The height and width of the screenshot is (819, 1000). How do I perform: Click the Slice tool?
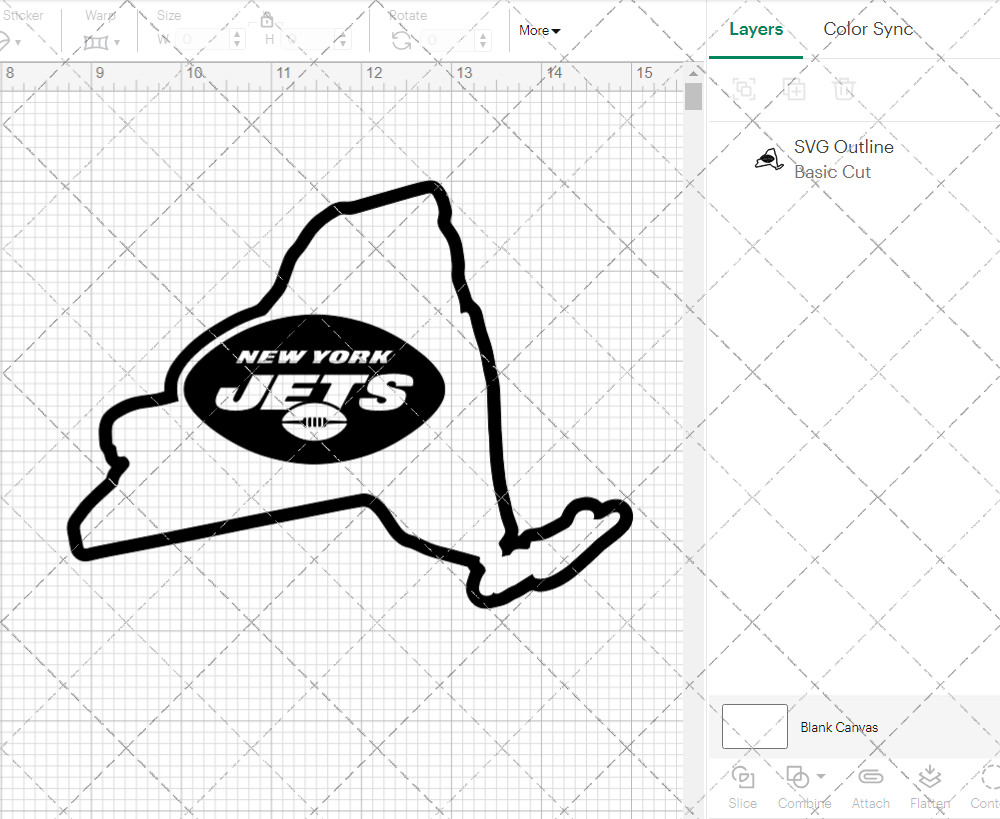click(x=743, y=788)
